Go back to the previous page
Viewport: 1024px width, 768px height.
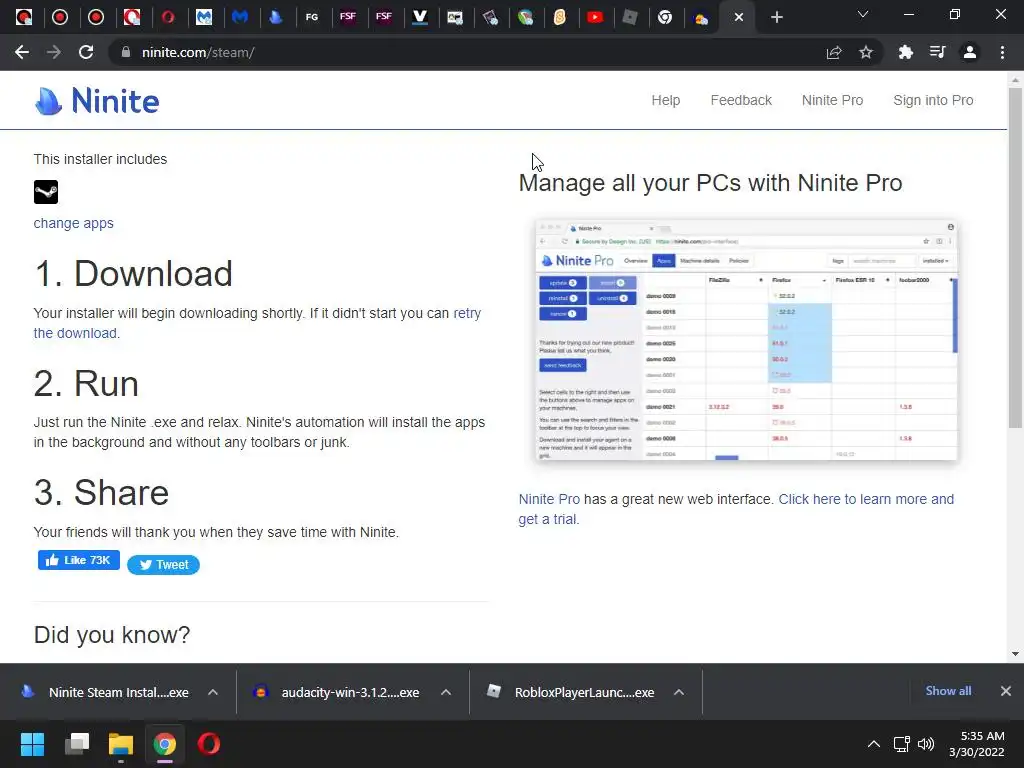click(x=22, y=52)
